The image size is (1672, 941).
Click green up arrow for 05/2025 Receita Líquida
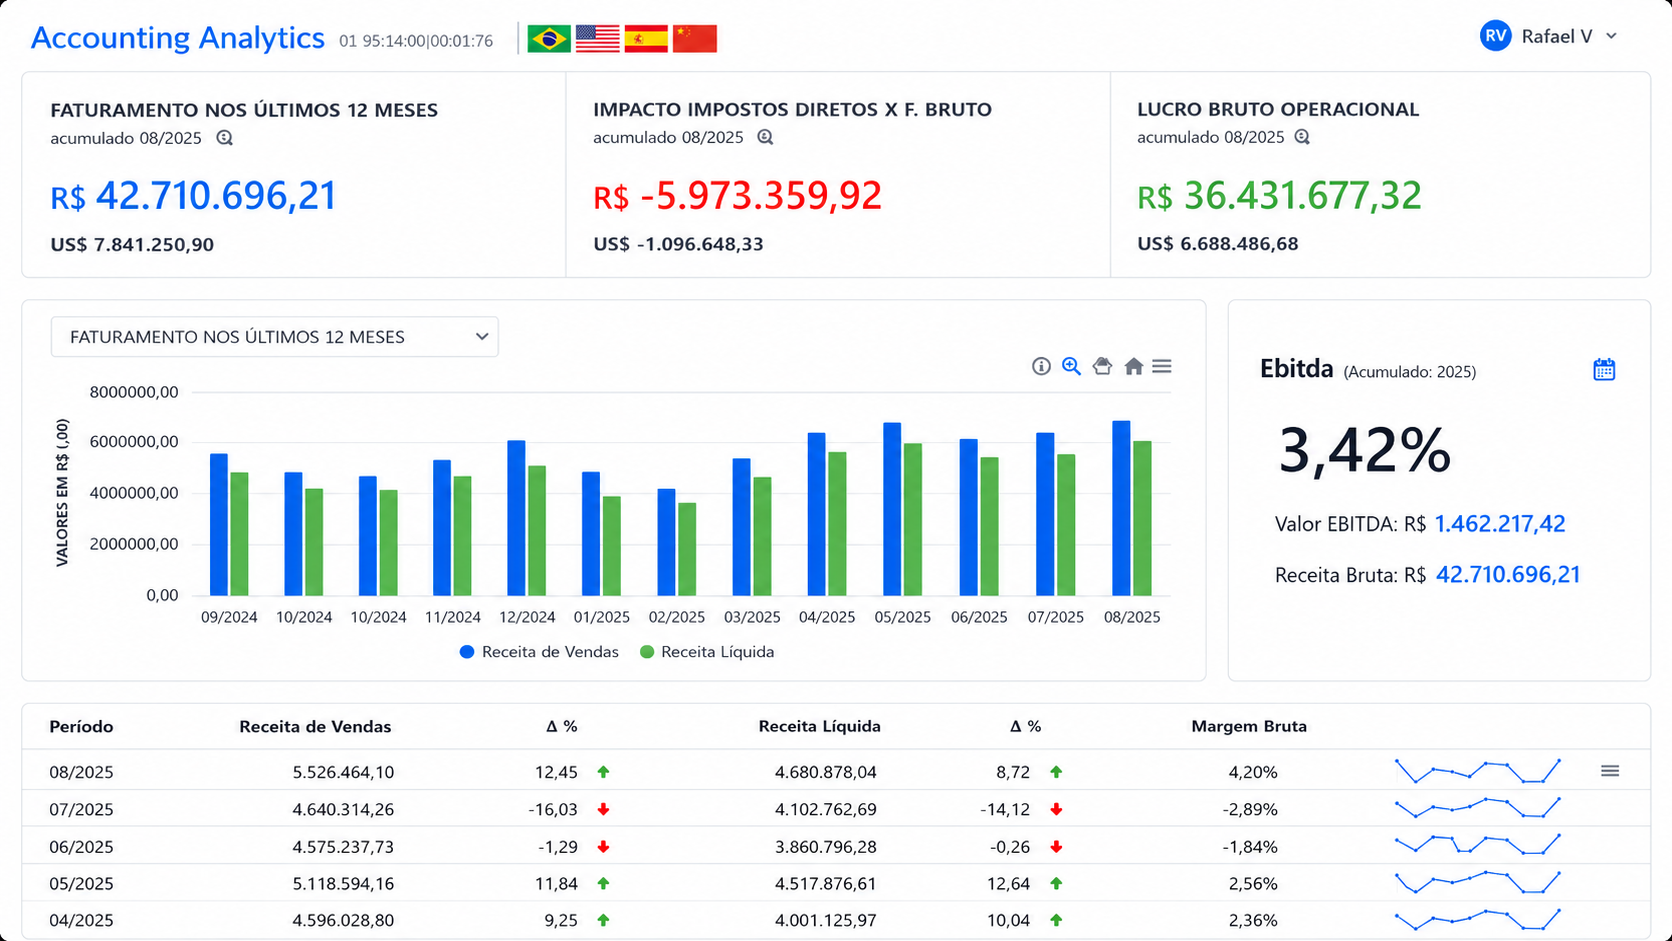[x=1056, y=883]
